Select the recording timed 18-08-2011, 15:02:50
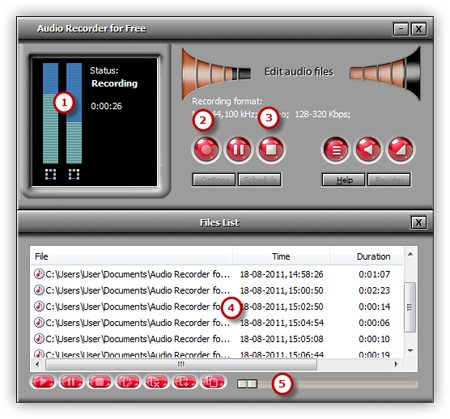This screenshot has width=450, height=419. (217, 306)
